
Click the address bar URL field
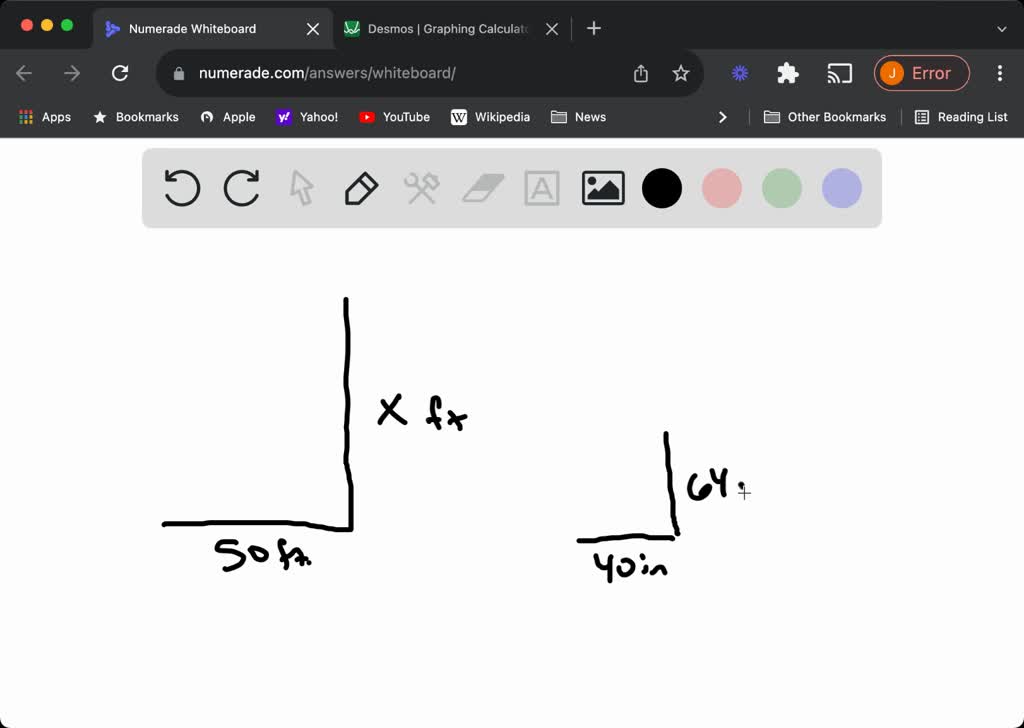coord(400,73)
